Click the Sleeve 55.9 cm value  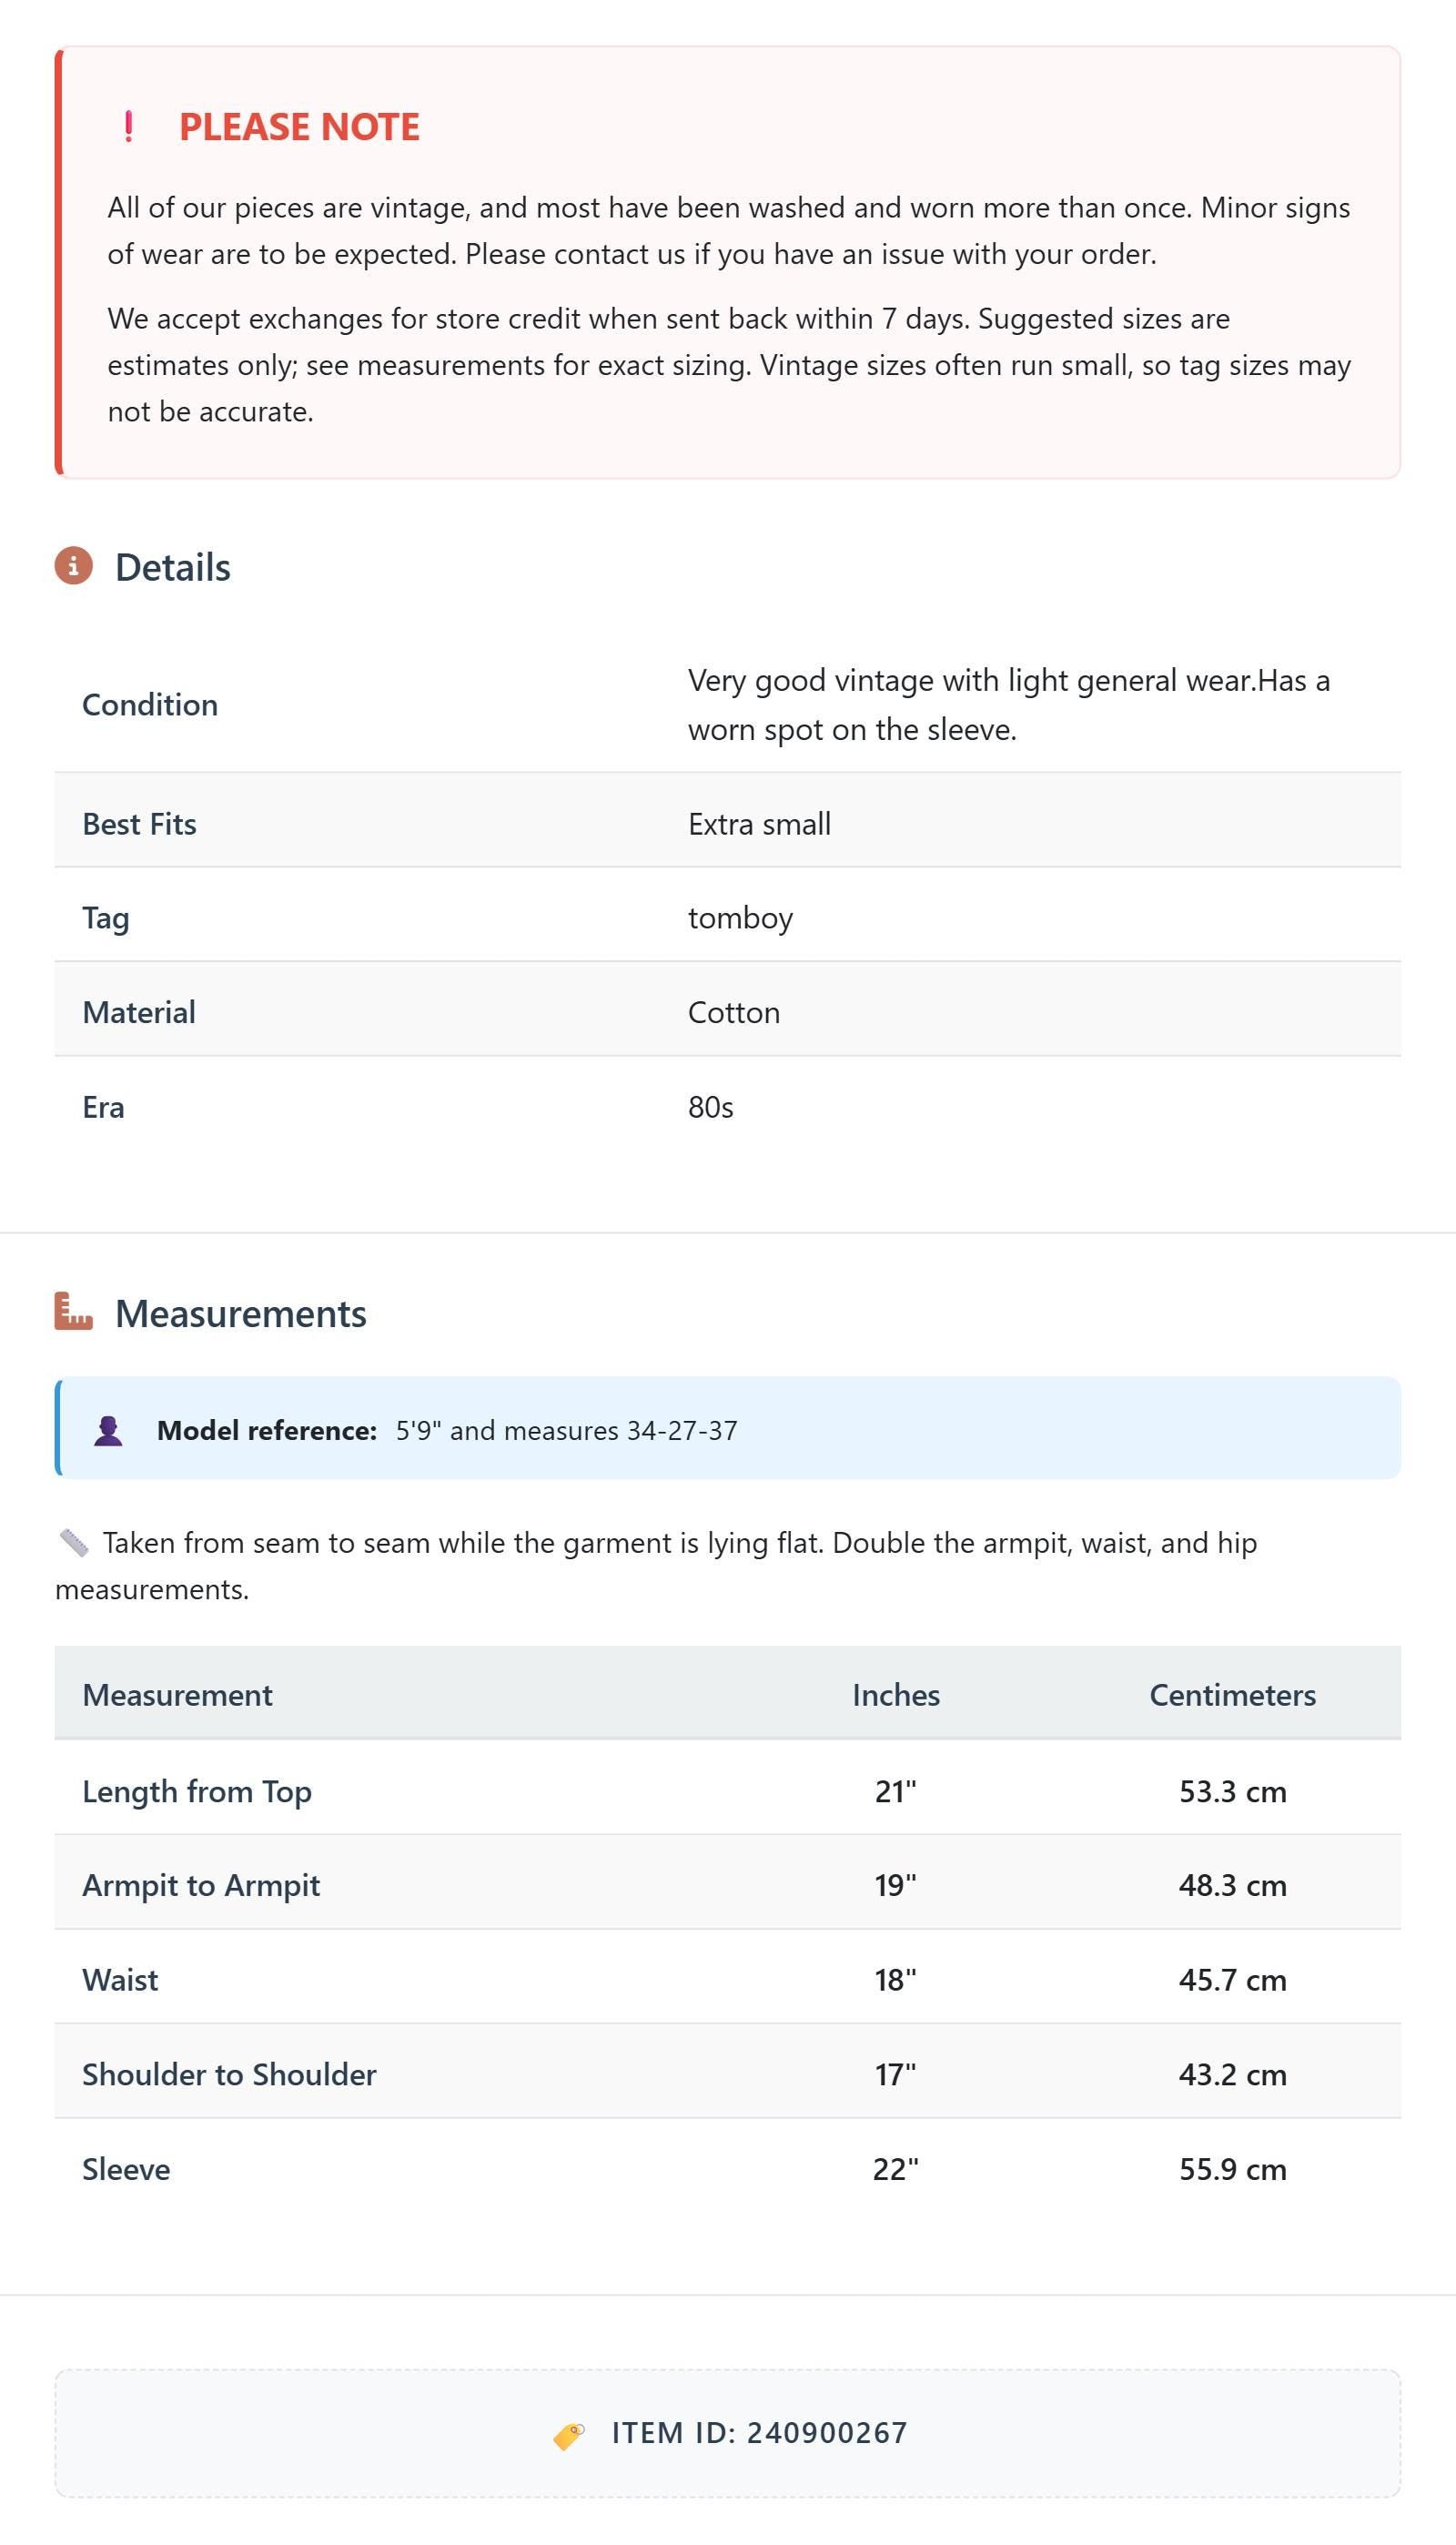(x=1233, y=2169)
